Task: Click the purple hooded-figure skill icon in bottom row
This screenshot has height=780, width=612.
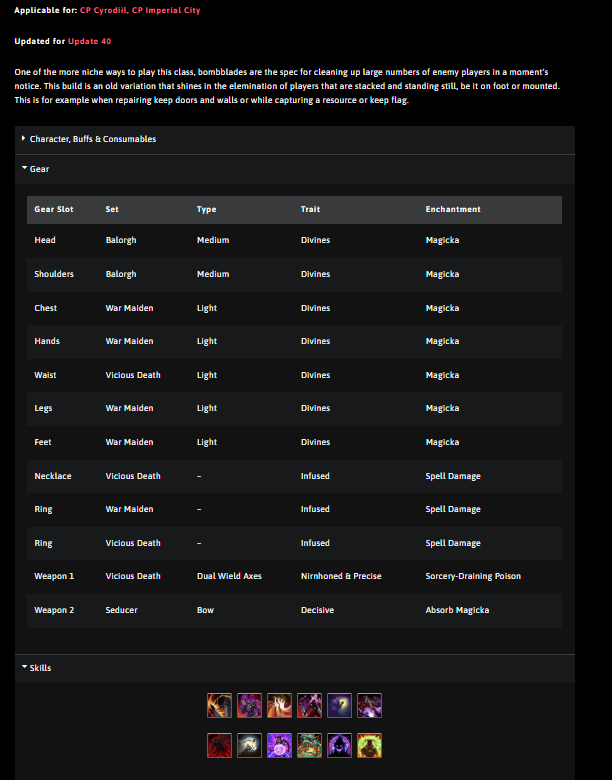Action: tap(340, 745)
